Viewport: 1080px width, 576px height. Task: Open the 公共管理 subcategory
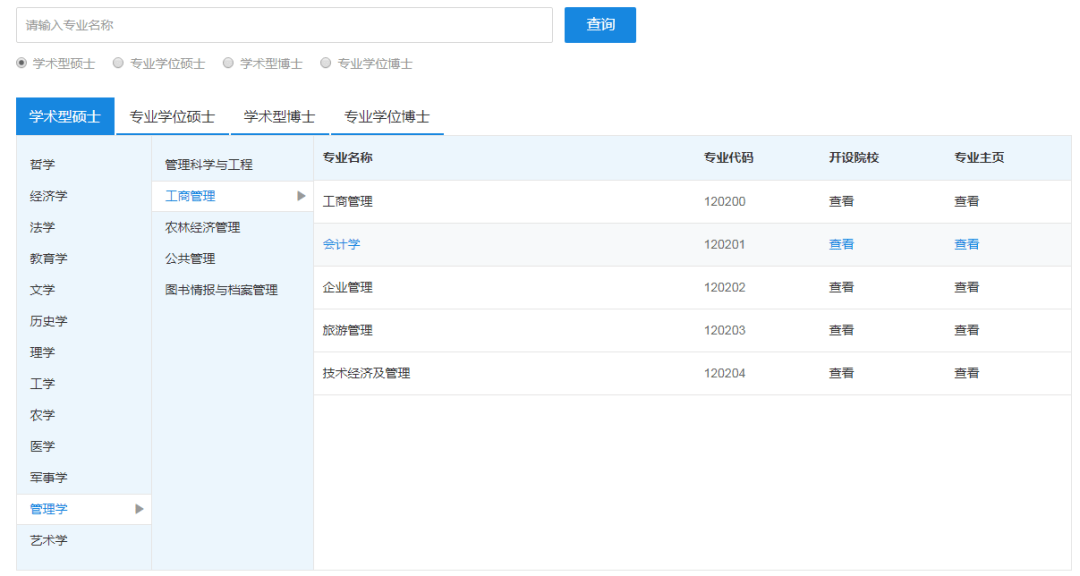pyautogui.click(x=190, y=259)
